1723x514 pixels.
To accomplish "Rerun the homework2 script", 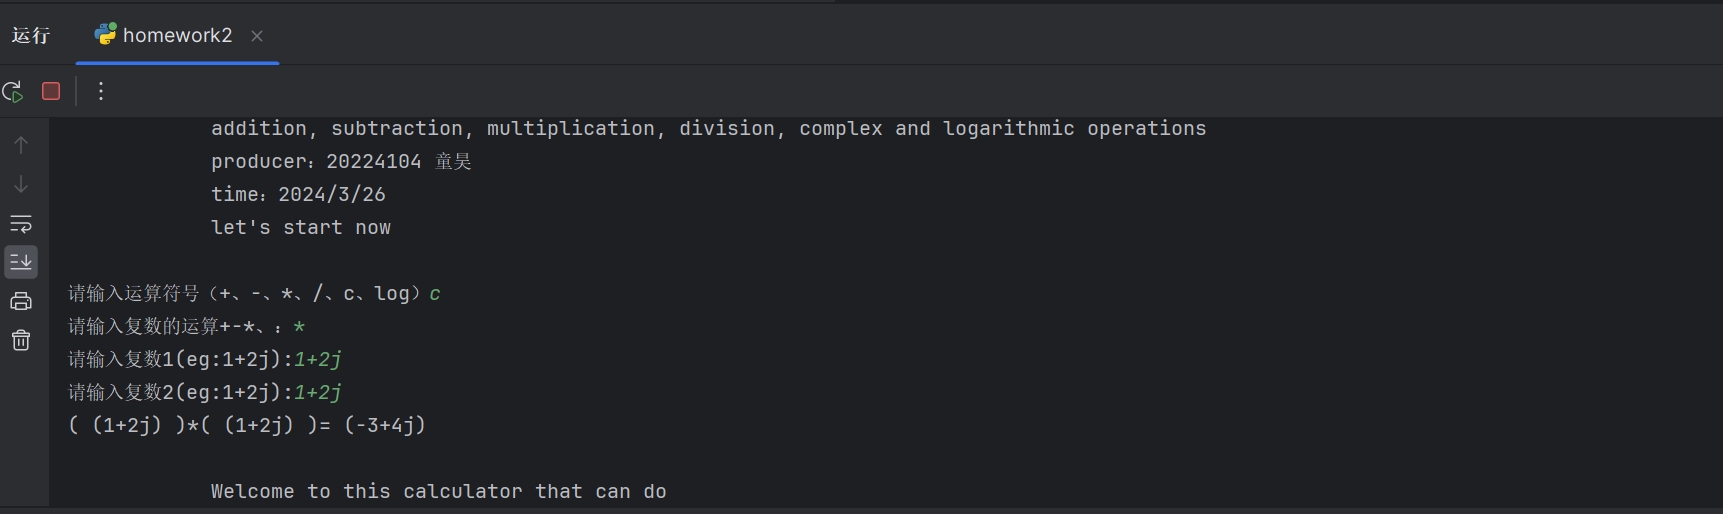I will coord(13,92).
